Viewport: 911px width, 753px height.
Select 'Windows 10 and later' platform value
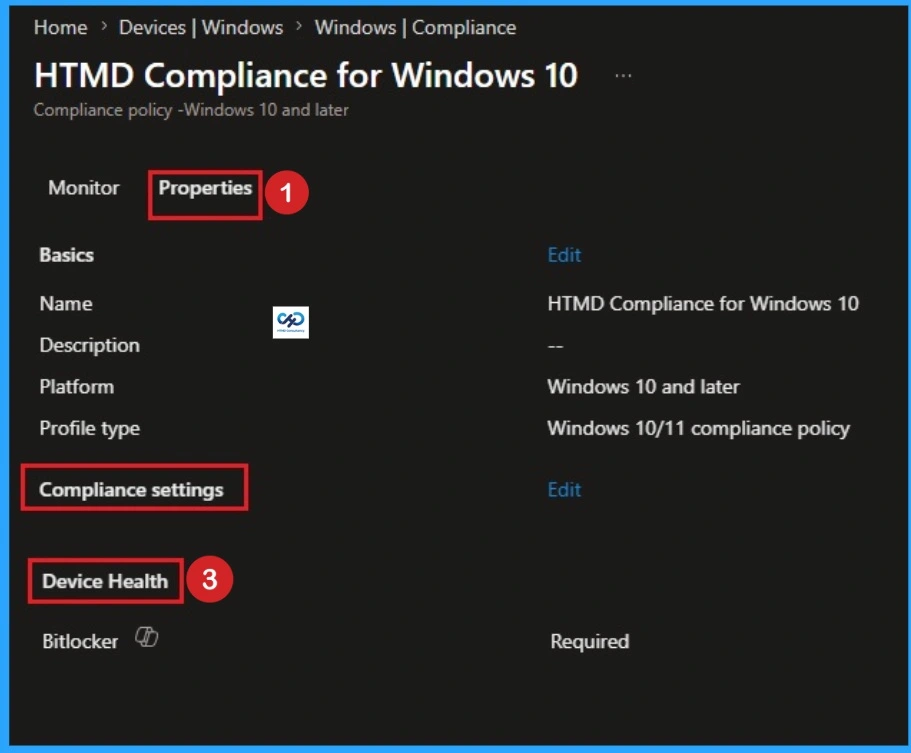[x=644, y=387]
